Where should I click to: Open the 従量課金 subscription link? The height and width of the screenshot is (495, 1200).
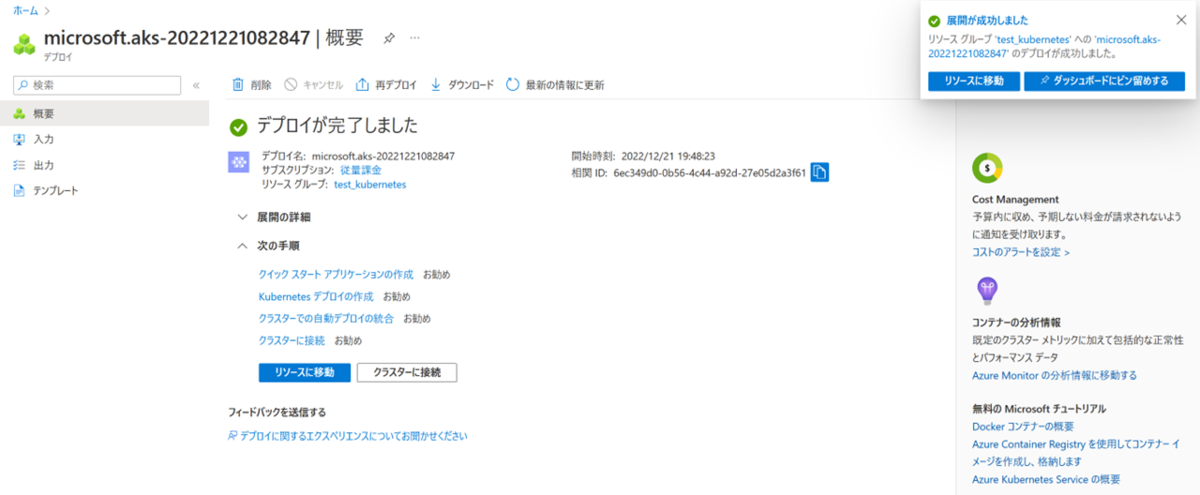(361, 170)
